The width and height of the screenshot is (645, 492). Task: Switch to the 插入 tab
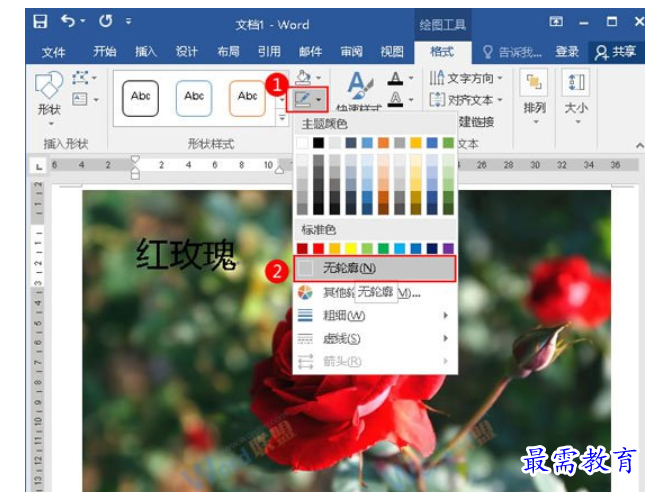pyautogui.click(x=146, y=52)
